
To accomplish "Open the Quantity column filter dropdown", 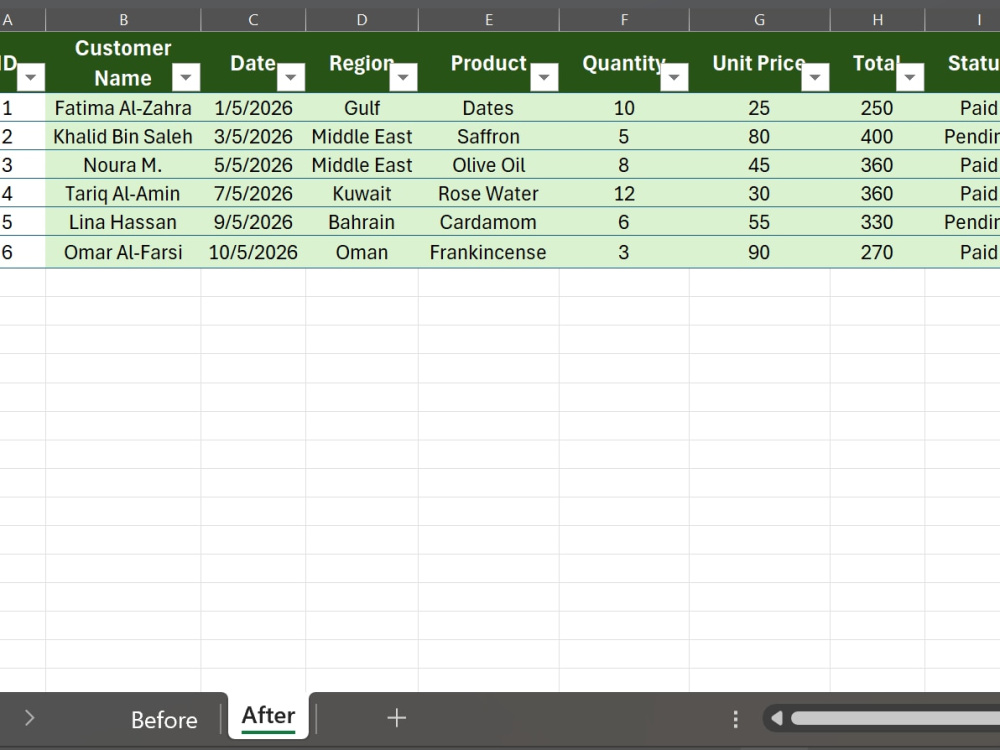I will 674,77.
